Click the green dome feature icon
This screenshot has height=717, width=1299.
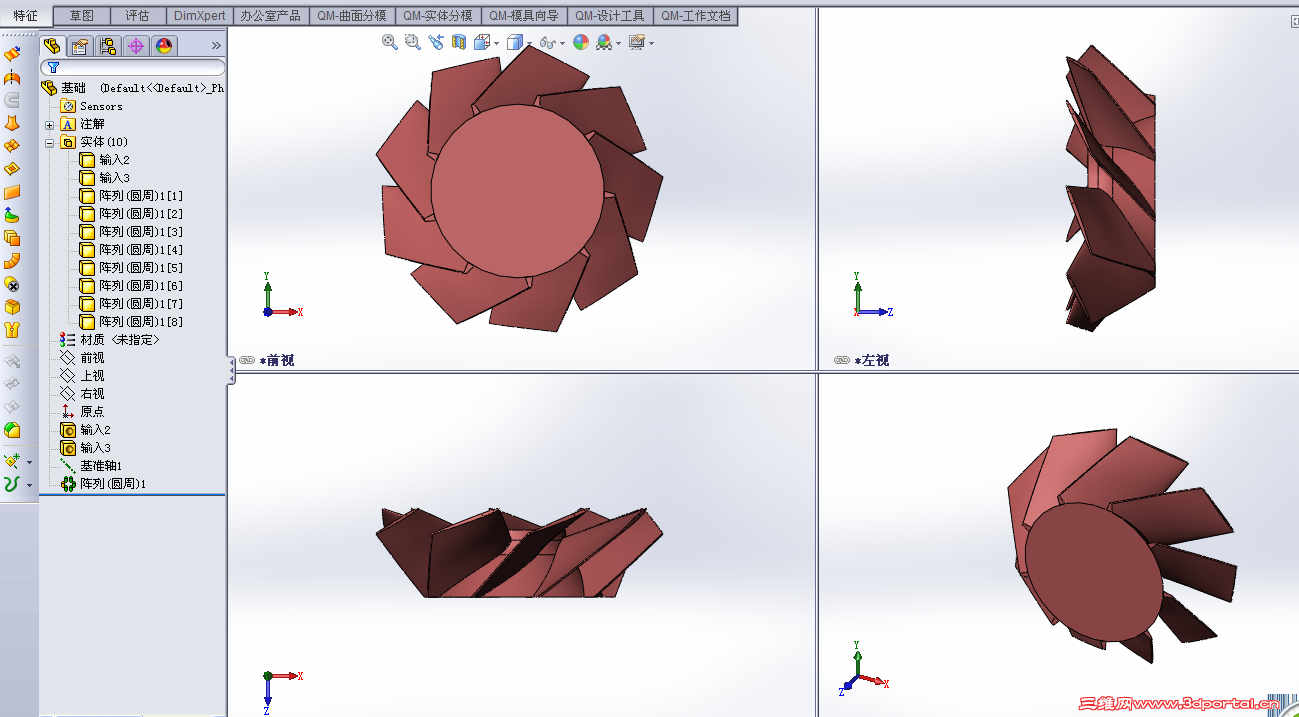tap(12, 430)
